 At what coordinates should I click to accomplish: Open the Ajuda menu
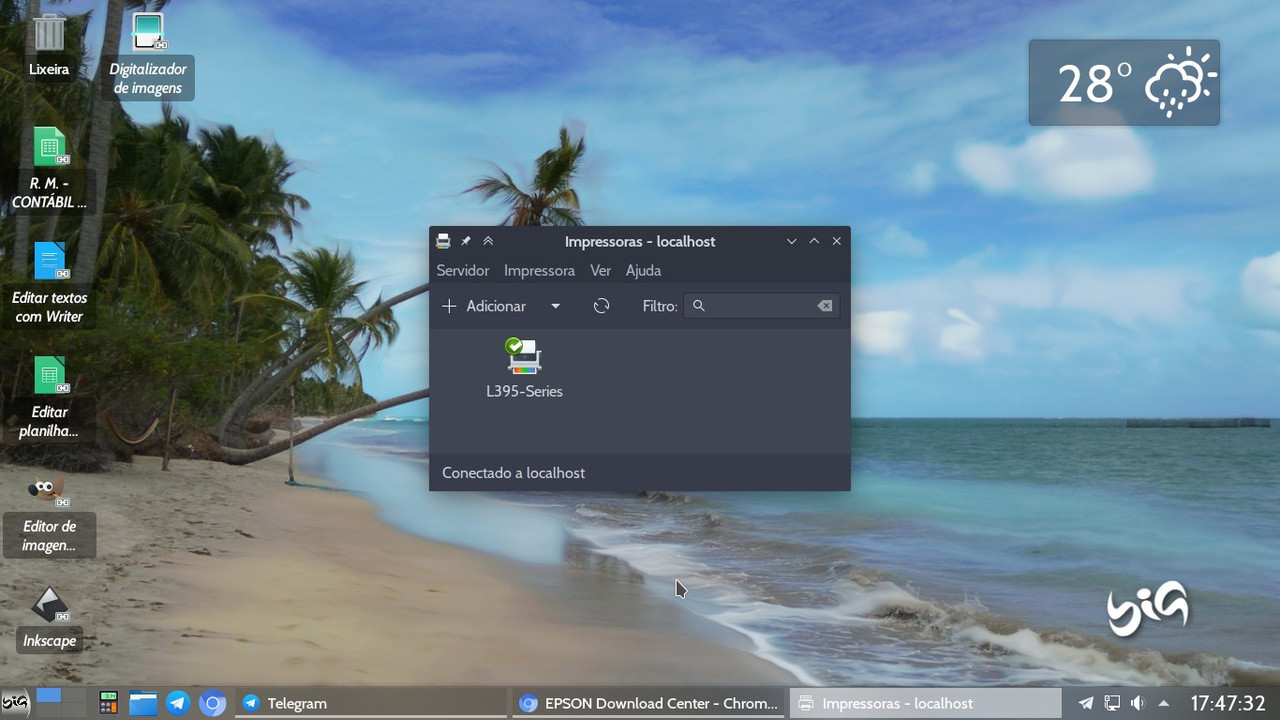tap(643, 270)
